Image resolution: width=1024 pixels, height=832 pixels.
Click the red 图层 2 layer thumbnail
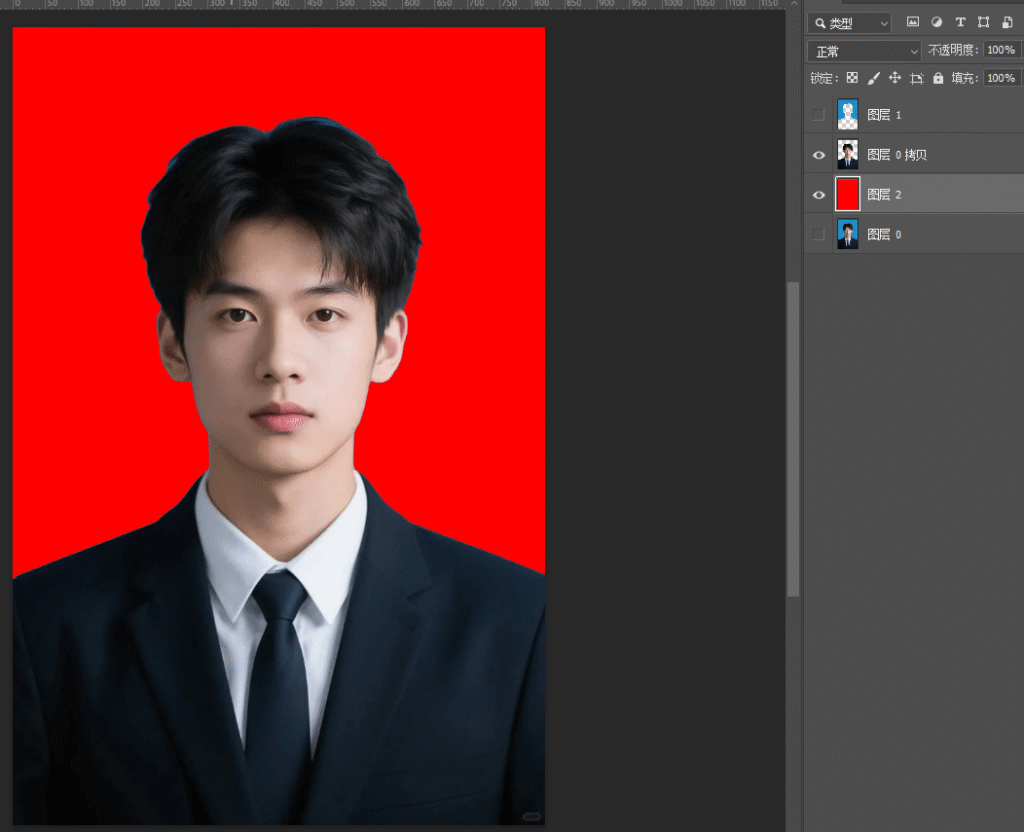[x=847, y=194]
